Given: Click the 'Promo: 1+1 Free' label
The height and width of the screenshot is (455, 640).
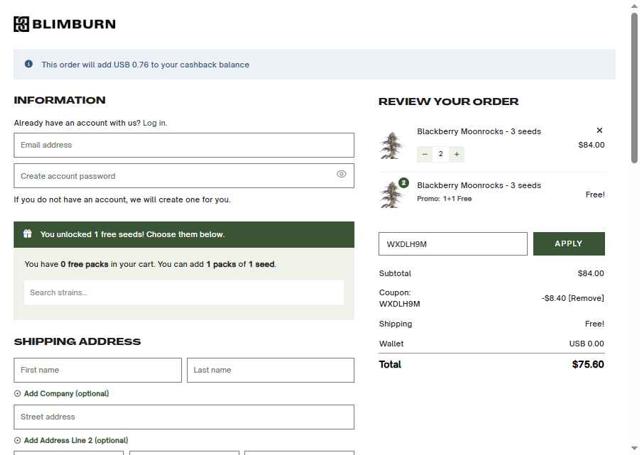Looking at the screenshot, I should 444,199.
